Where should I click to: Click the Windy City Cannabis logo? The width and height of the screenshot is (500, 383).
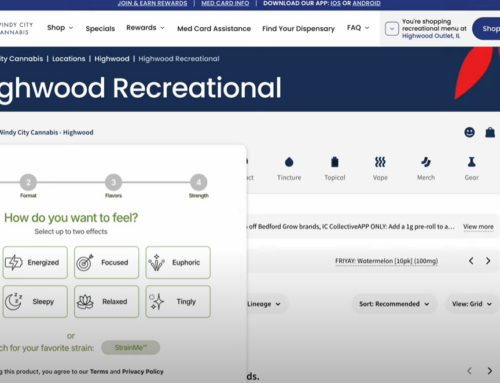pyautogui.click(x=16, y=29)
